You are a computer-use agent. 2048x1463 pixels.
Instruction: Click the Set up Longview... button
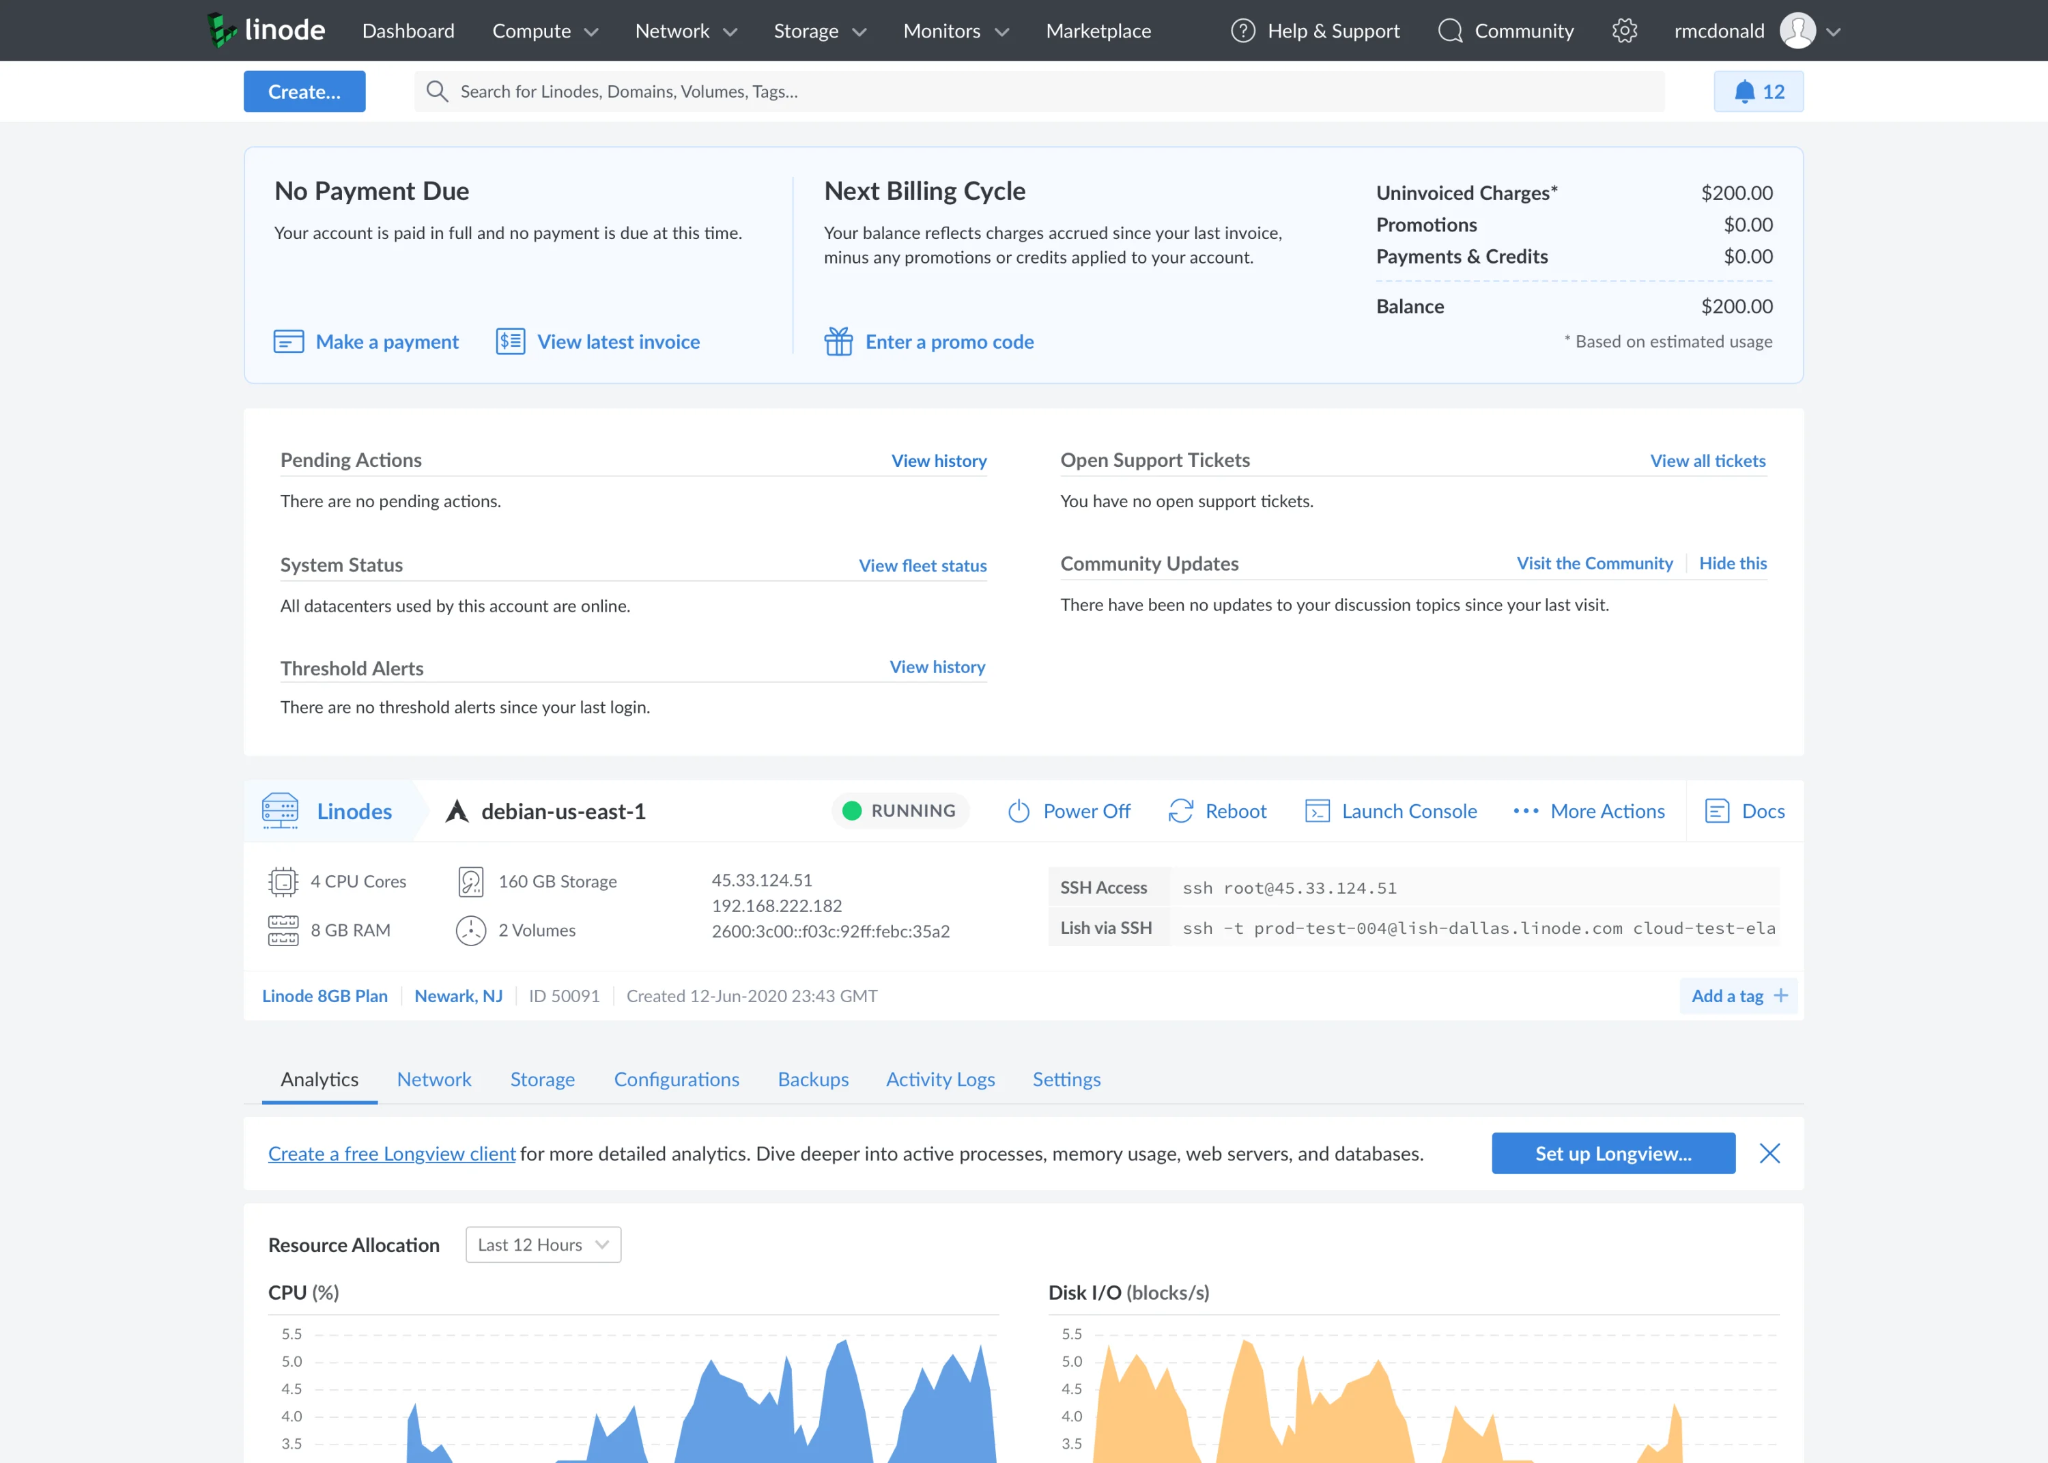click(1613, 1153)
